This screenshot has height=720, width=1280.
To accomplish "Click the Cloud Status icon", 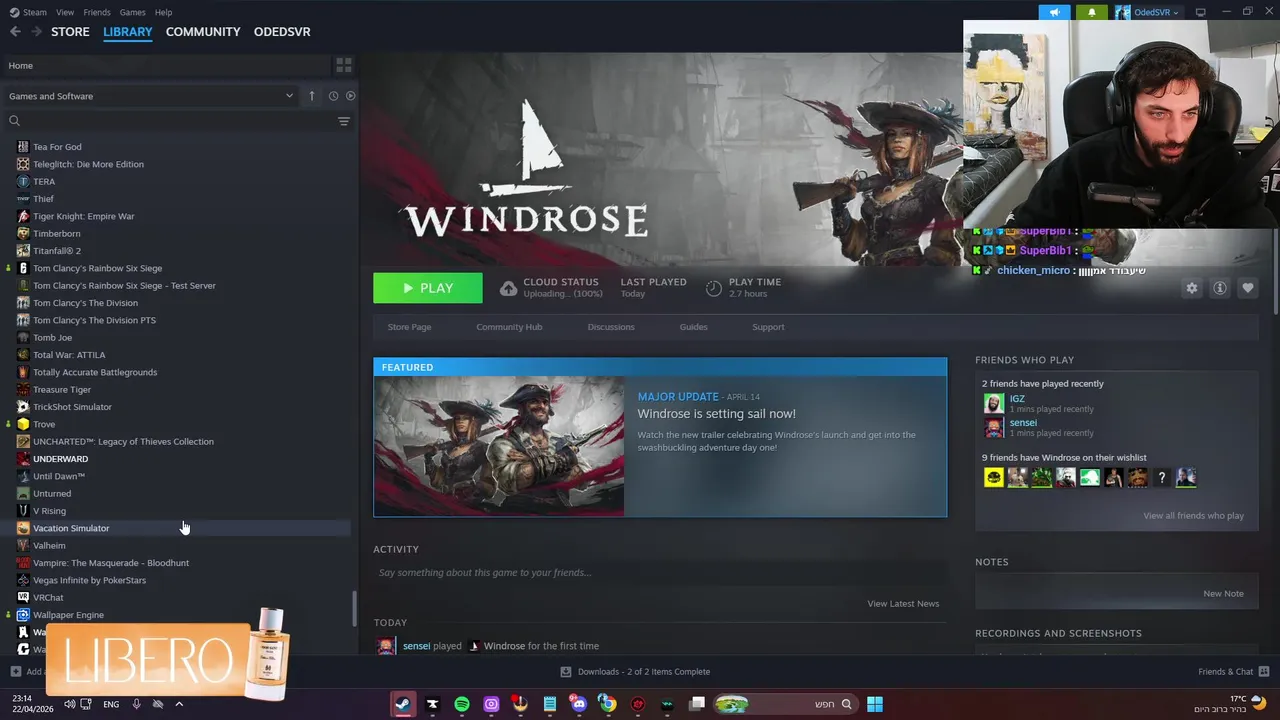I will tap(508, 288).
